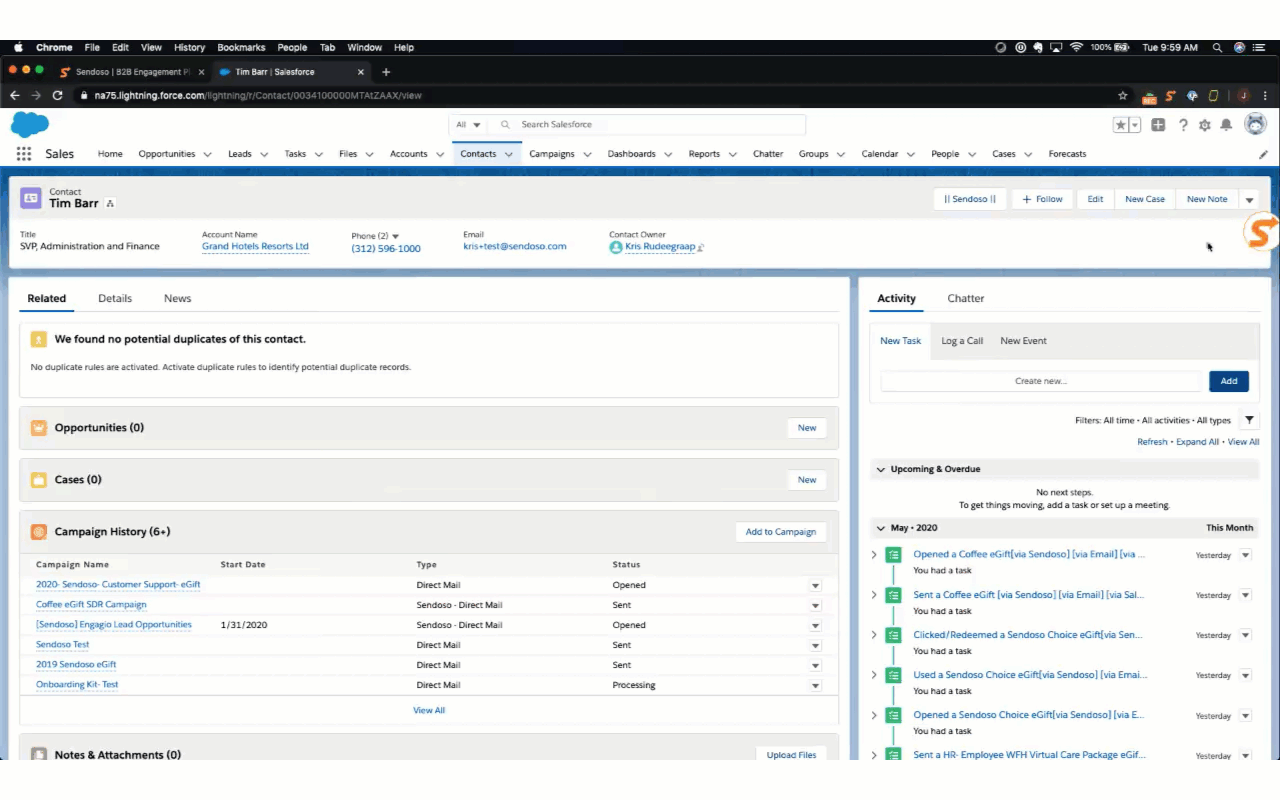
Task: Open Spotlight search in the menu bar
Action: pyautogui.click(x=1217, y=47)
